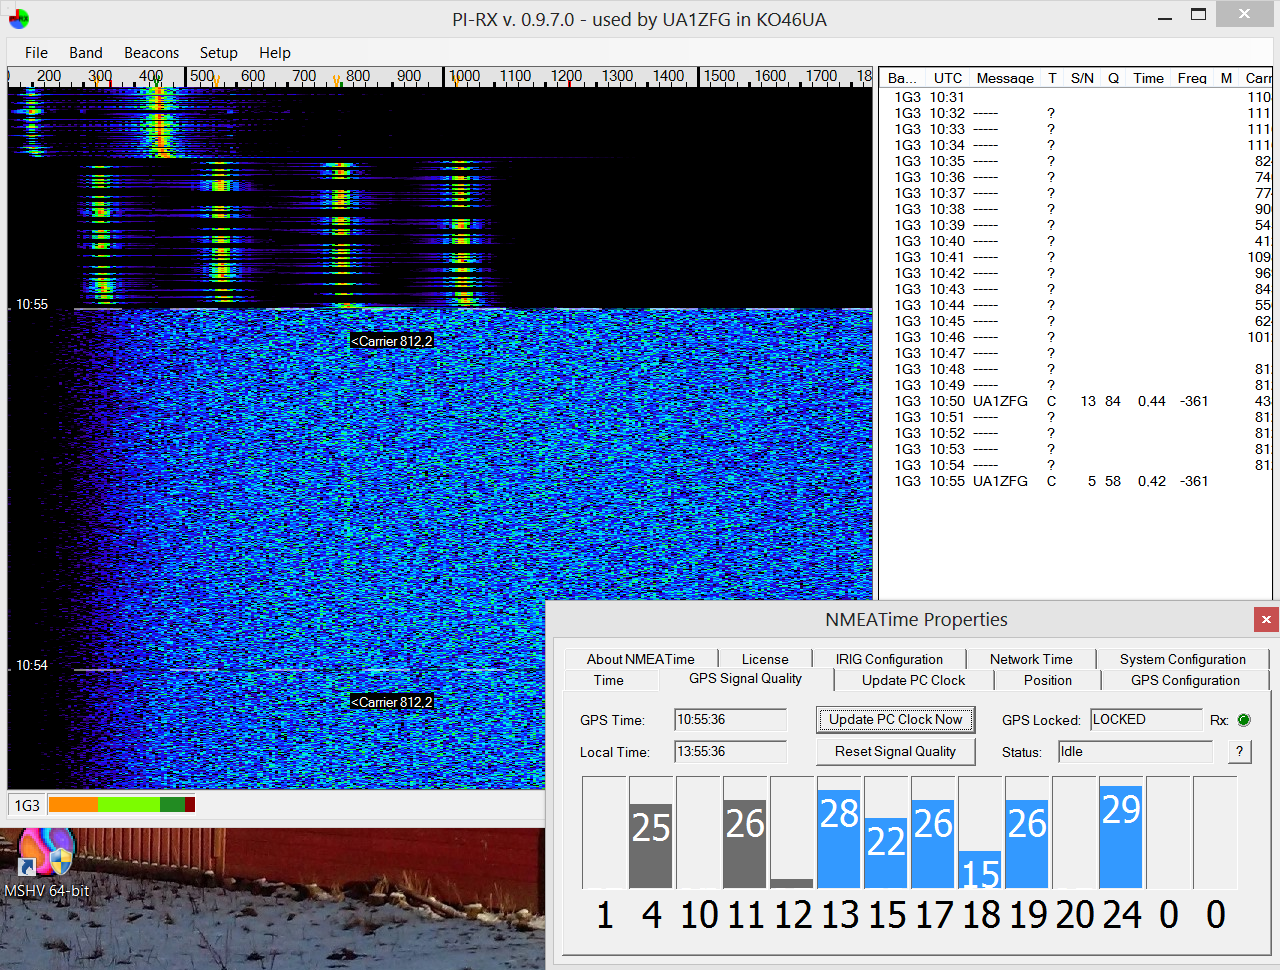Image resolution: width=1280 pixels, height=970 pixels.
Task: Switch to the Update PC Clock tab
Action: (x=913, y=680)
